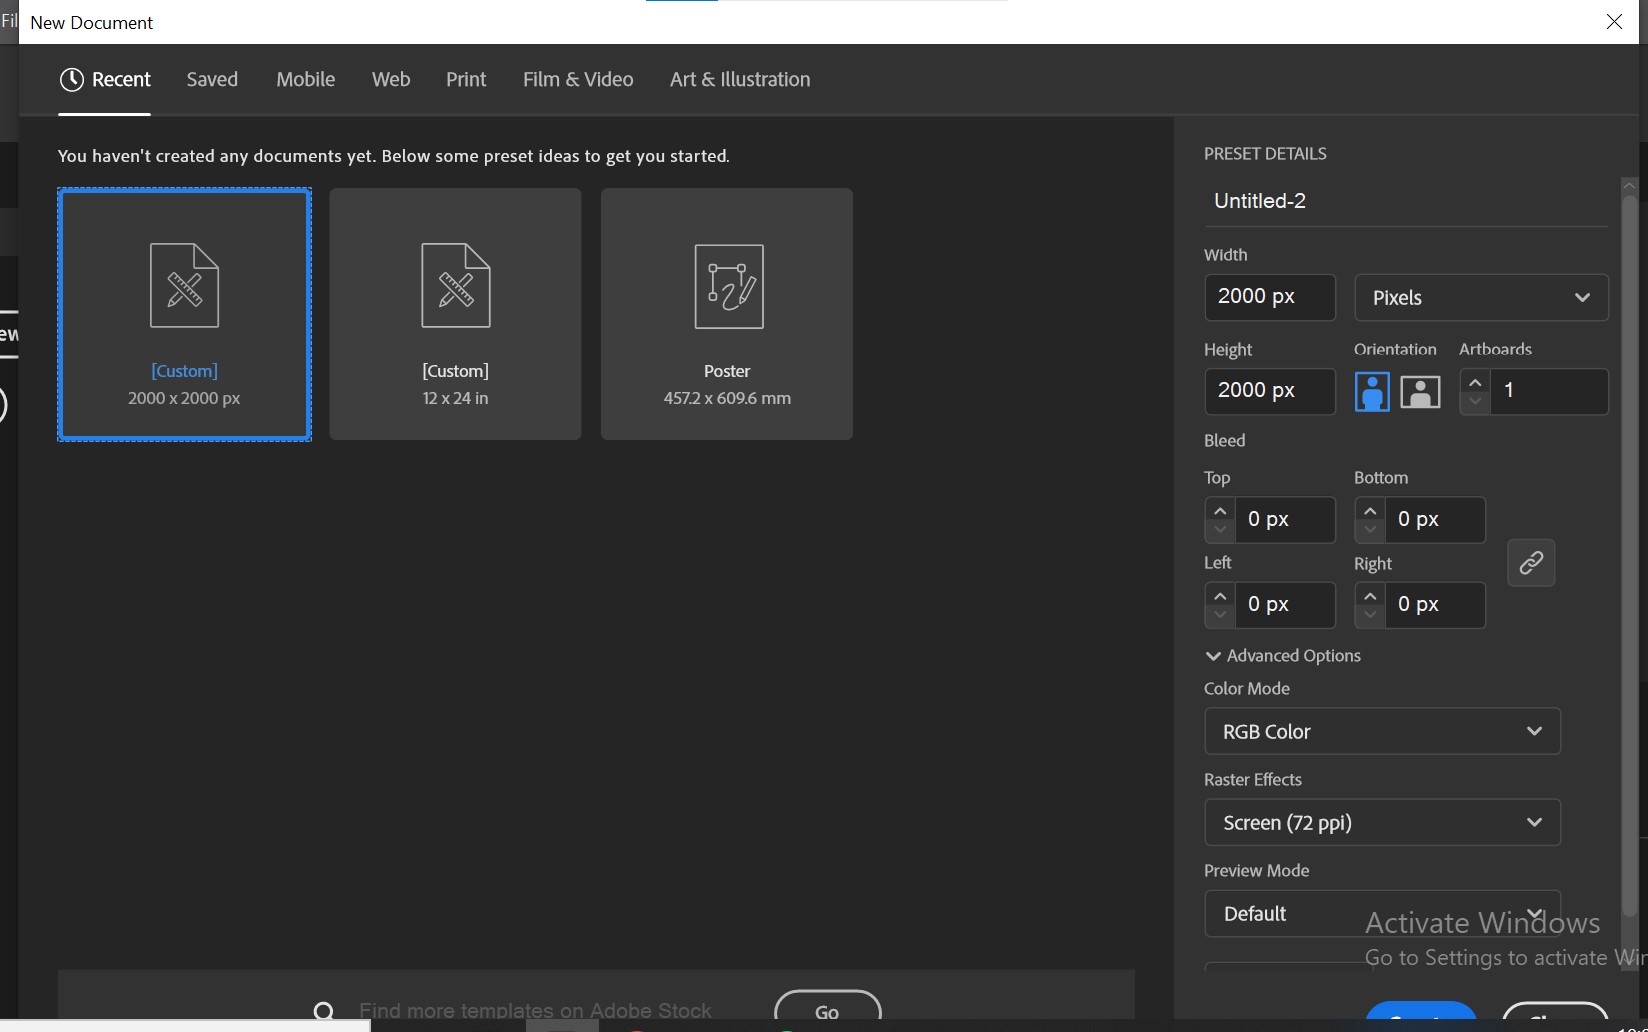
Task: Close the New Document dialog
Action: (x=1614, y=22)
